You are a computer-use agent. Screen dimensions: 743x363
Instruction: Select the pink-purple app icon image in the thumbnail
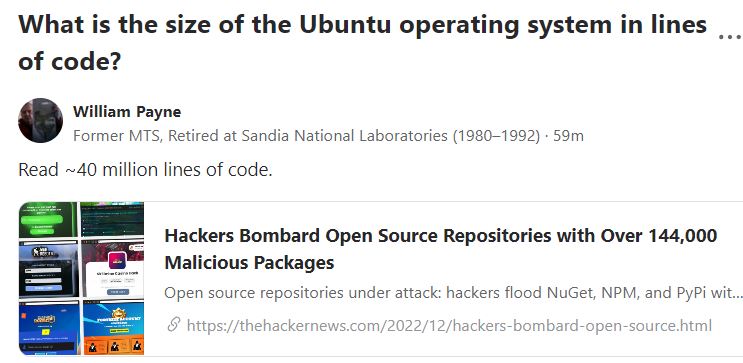click(x=113, y=269)
